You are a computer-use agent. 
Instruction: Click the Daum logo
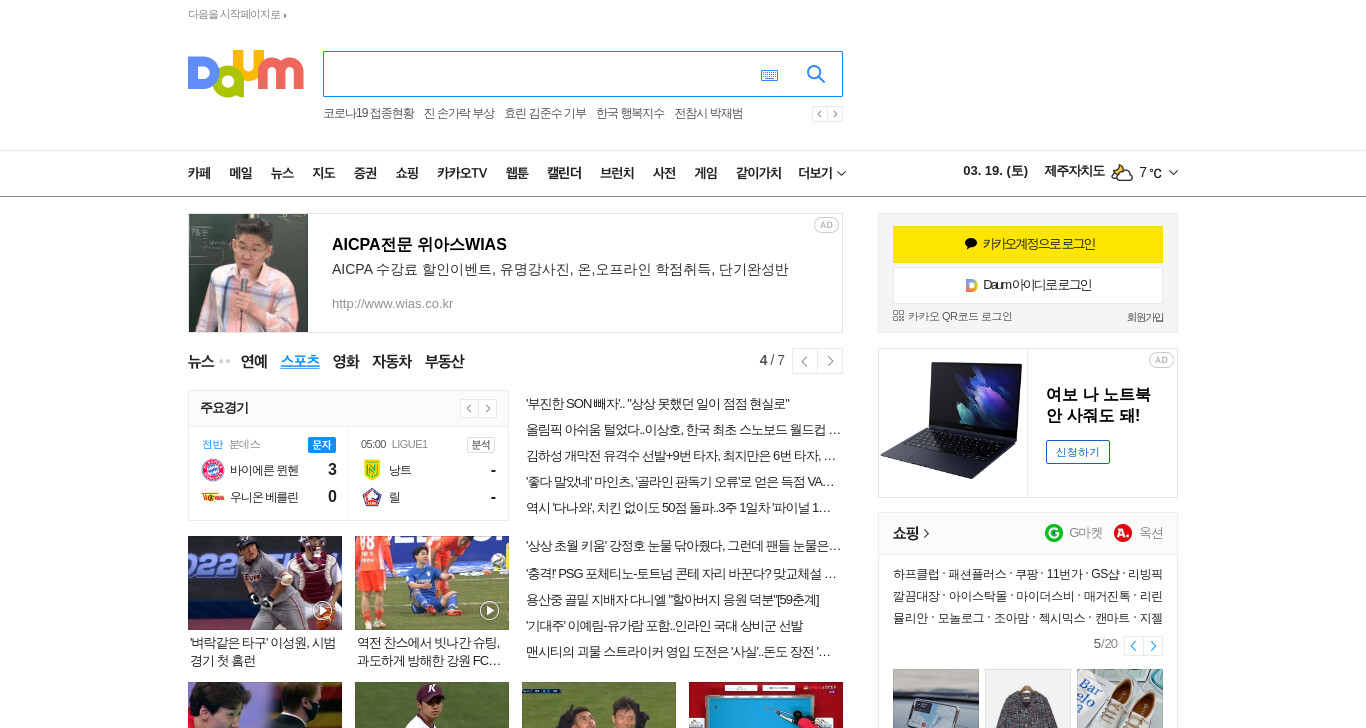pos(245,74)
